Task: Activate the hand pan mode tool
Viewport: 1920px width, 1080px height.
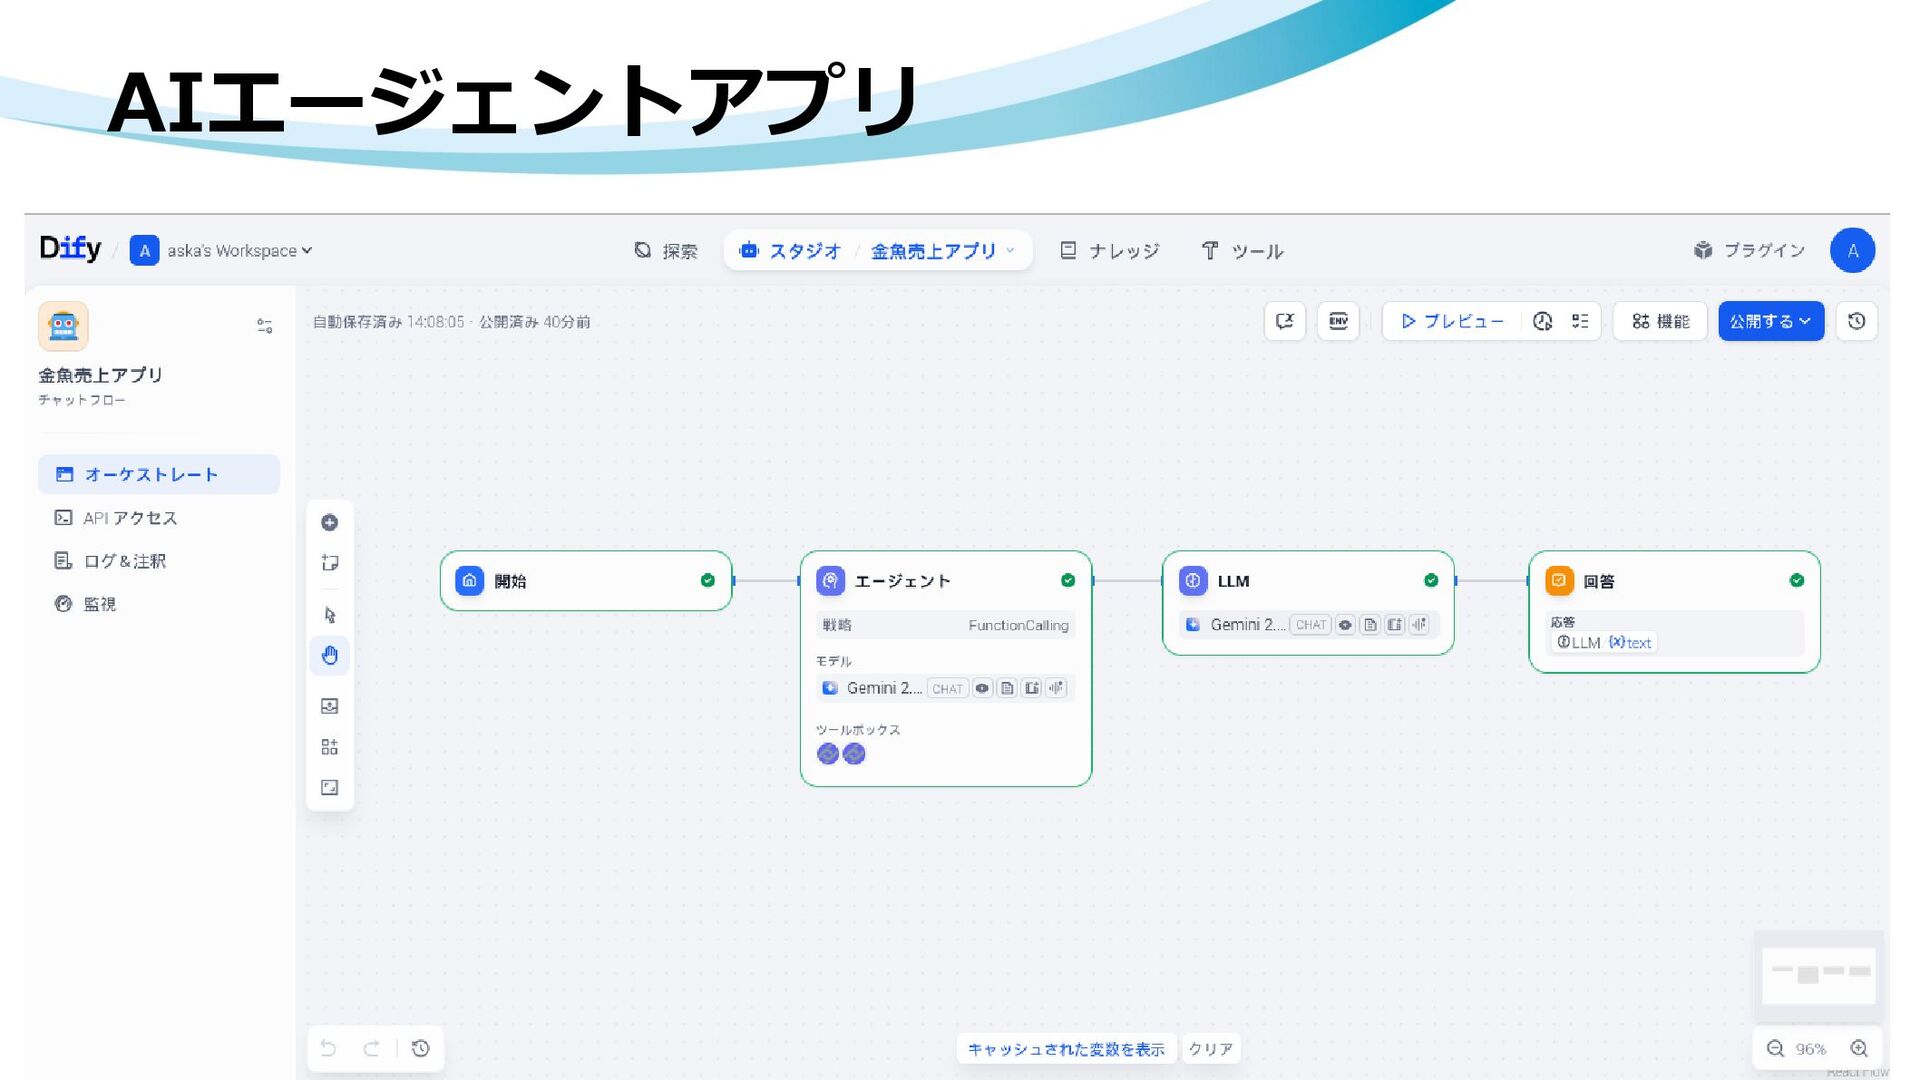Action: [329, 656]
